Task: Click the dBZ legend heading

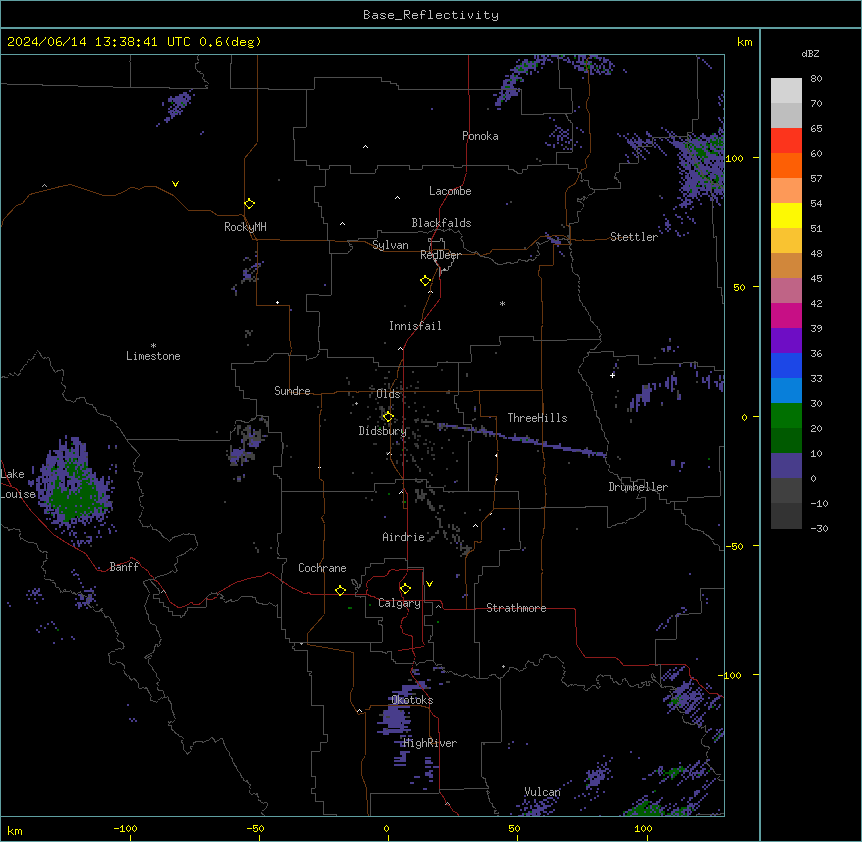Action: (x=810, y=53)
